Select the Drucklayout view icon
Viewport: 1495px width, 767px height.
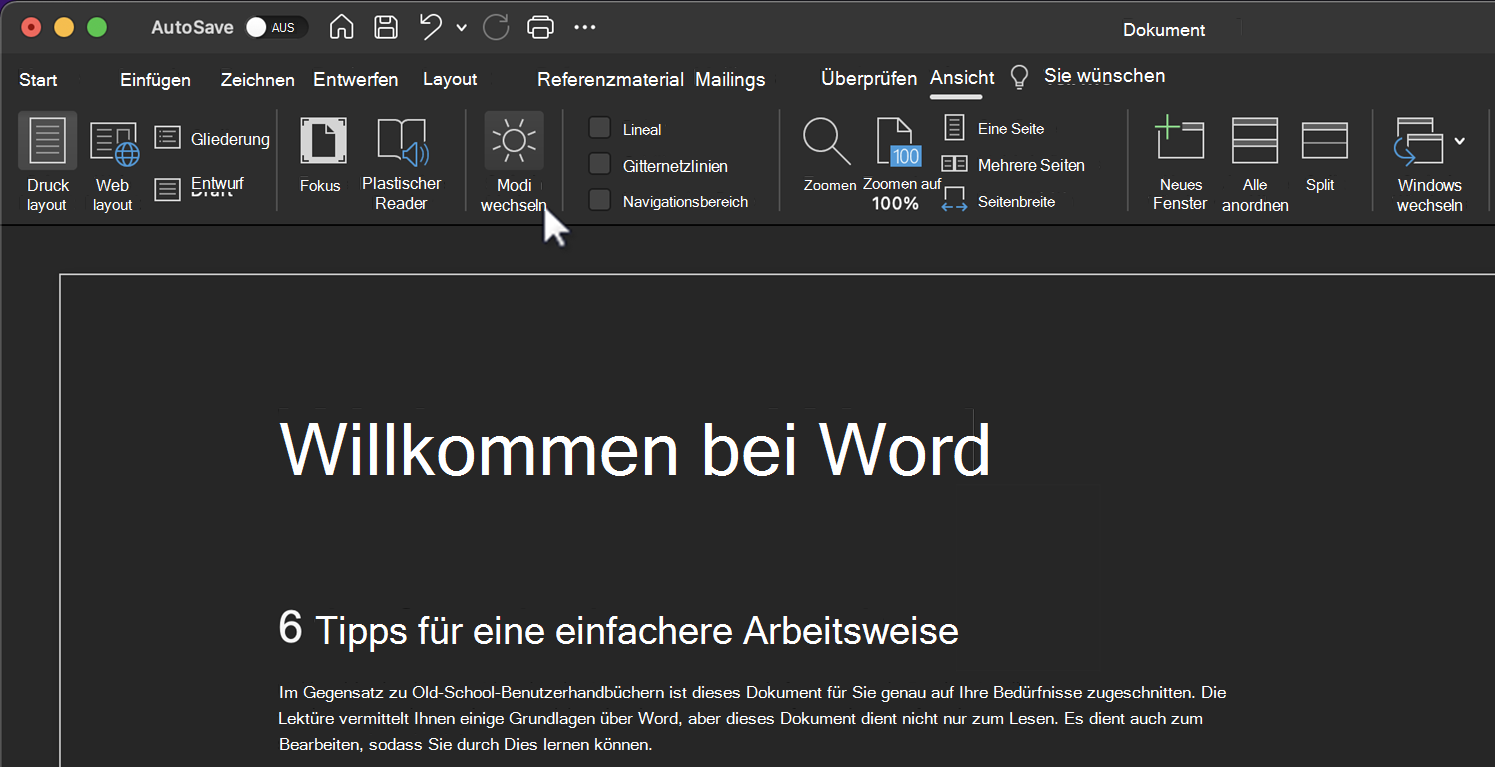pyautogui.click(x=47, y=141)
